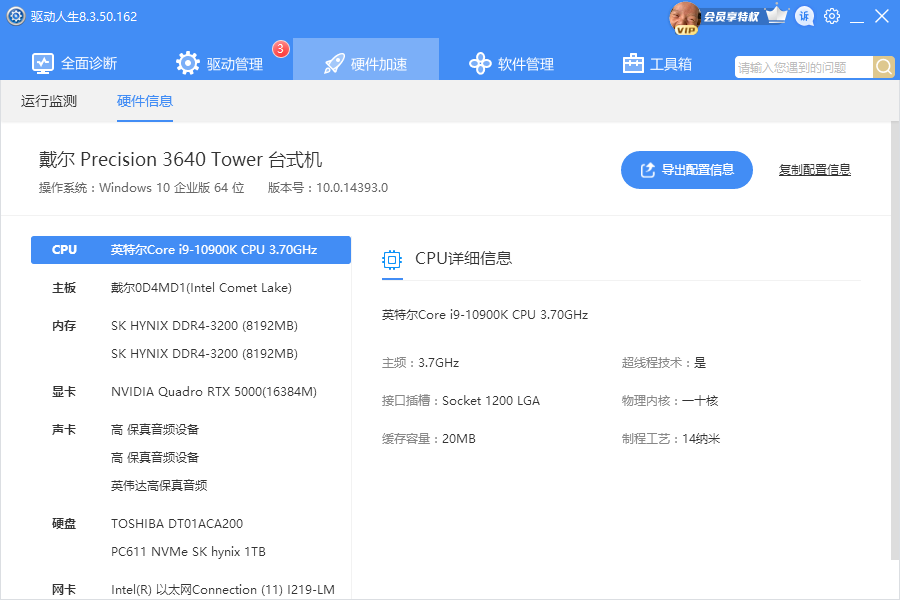This screenshot has width=900, height=600.
Task: Select the PC611 NVMe SK hynix 1TB row
Action: click(x=191, y=552)
